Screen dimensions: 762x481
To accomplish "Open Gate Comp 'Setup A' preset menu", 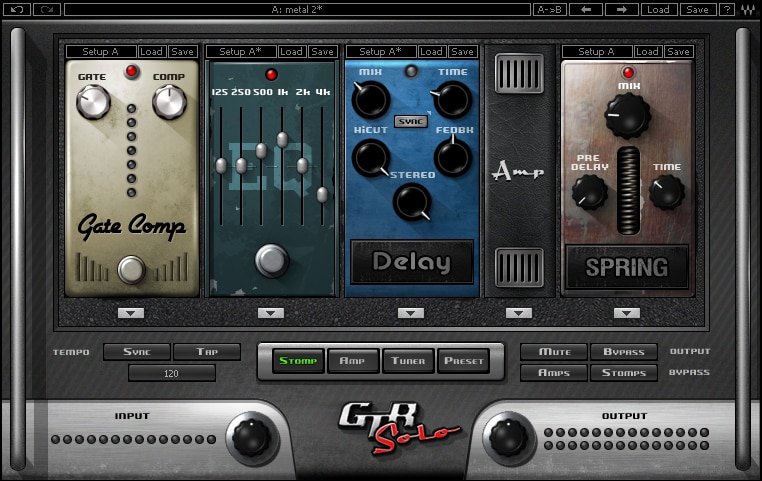I will pyautogui.click(x=101, y=52).
